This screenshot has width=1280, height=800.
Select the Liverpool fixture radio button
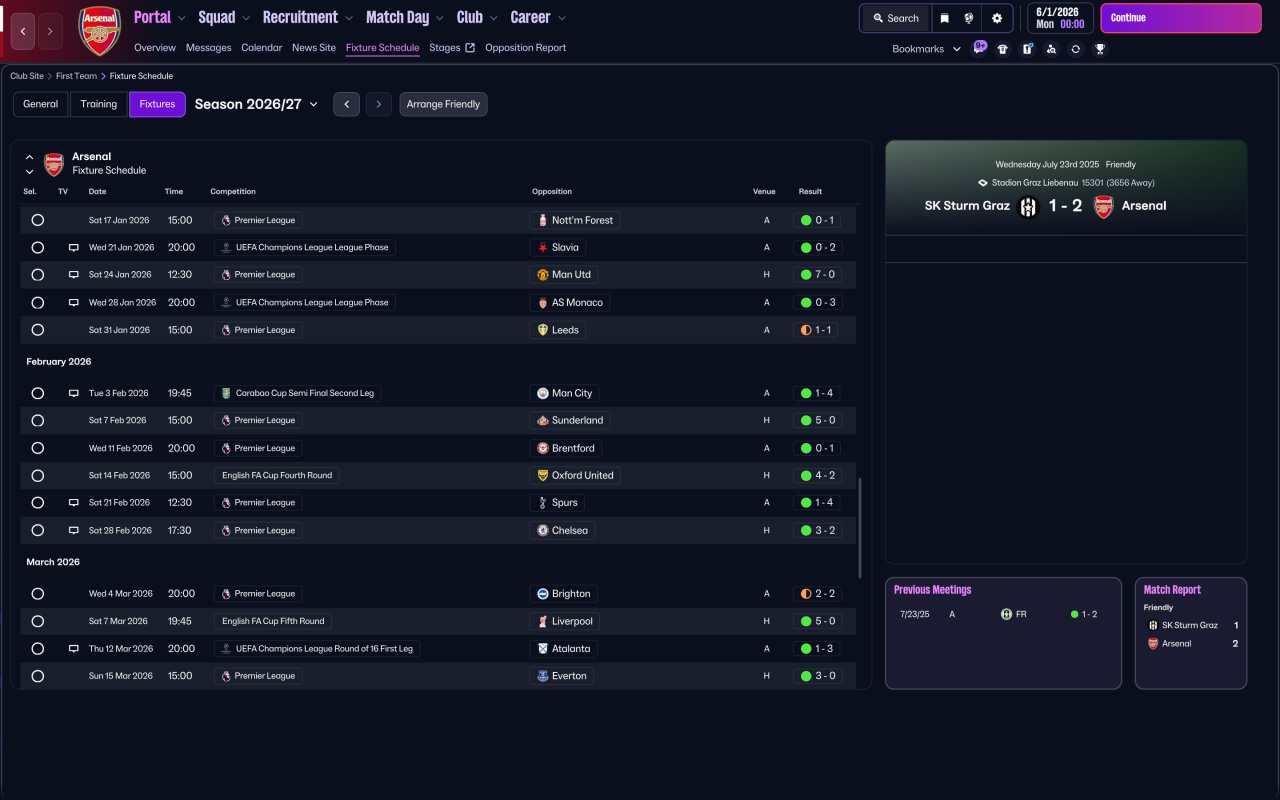click(37, 621)
